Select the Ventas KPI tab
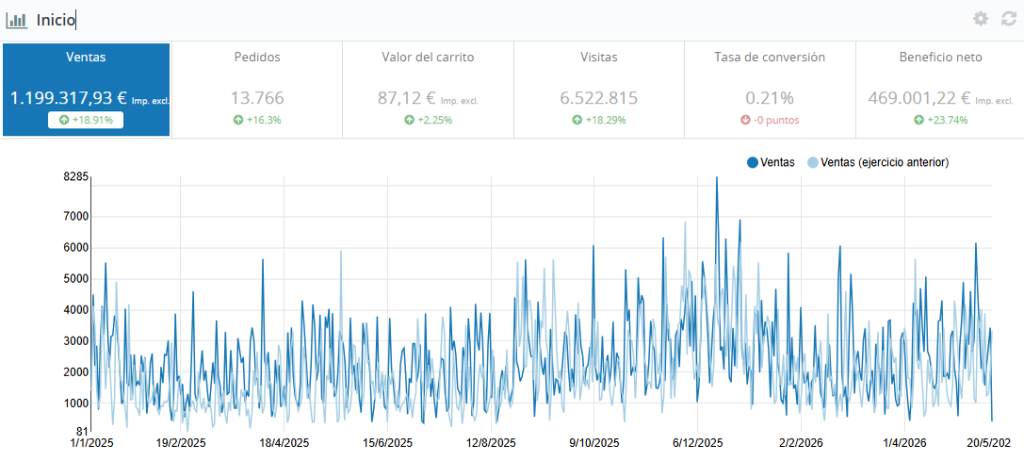This screenshot has height=462, width=1024. point(86,90)
